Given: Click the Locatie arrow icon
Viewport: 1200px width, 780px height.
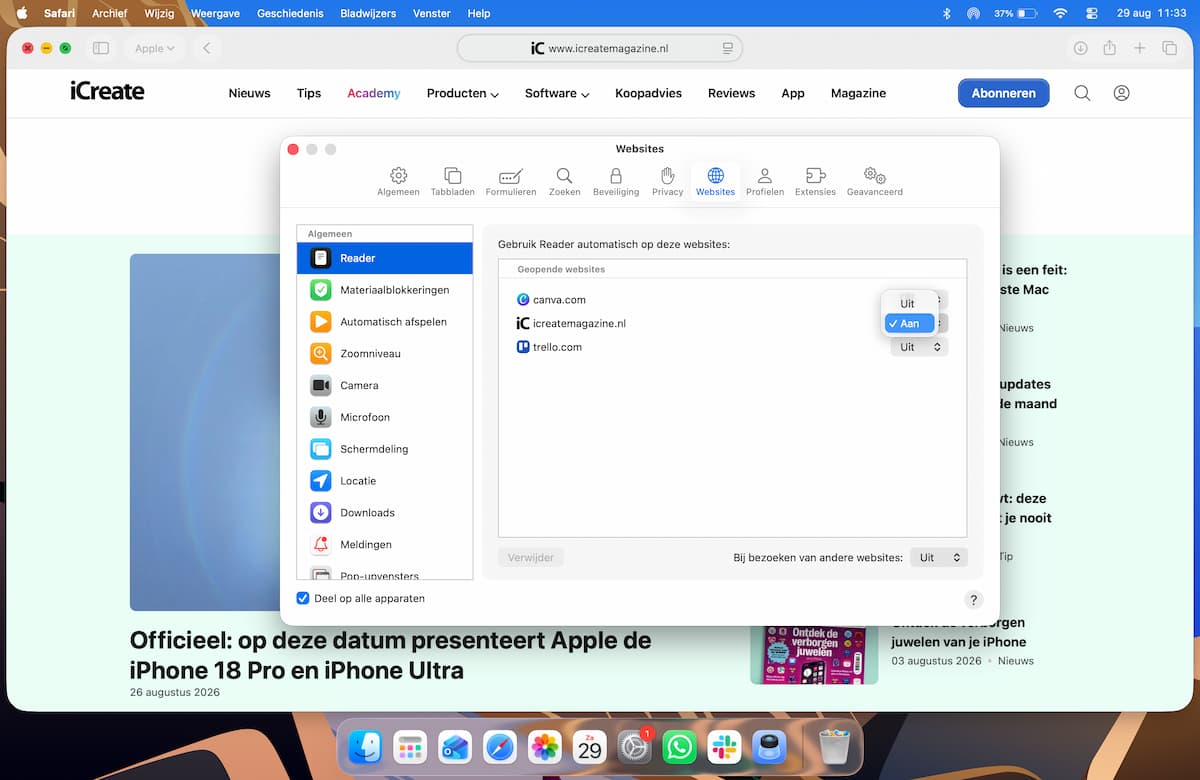Looking at the screenshot, I should pos(320,481).
